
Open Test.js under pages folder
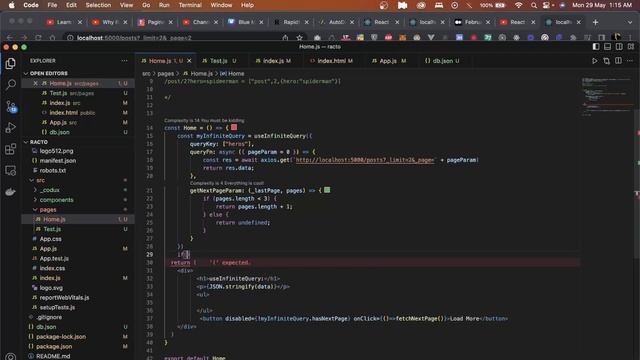pyautogui.click(x=52, y=229)
